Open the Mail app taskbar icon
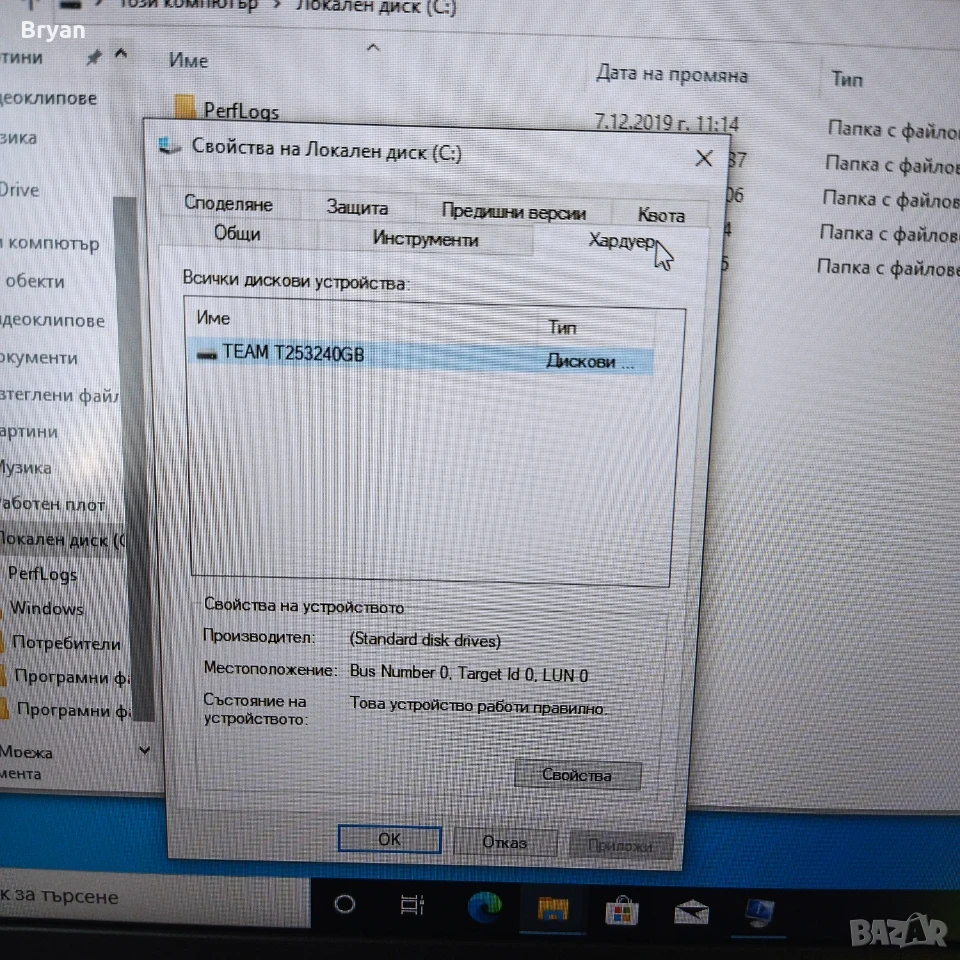 click(x=691, y=913)
